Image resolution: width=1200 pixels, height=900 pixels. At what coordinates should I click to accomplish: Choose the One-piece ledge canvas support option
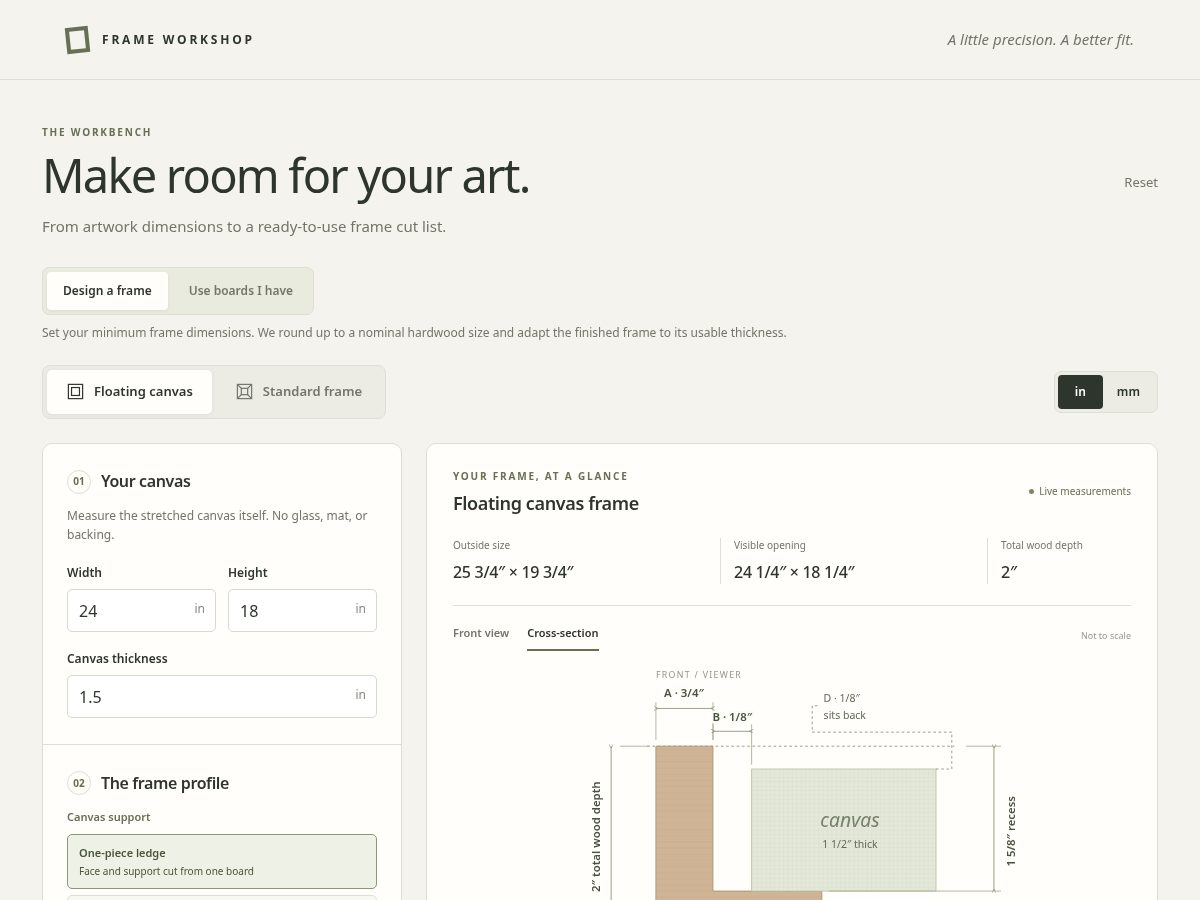(222, 862)
